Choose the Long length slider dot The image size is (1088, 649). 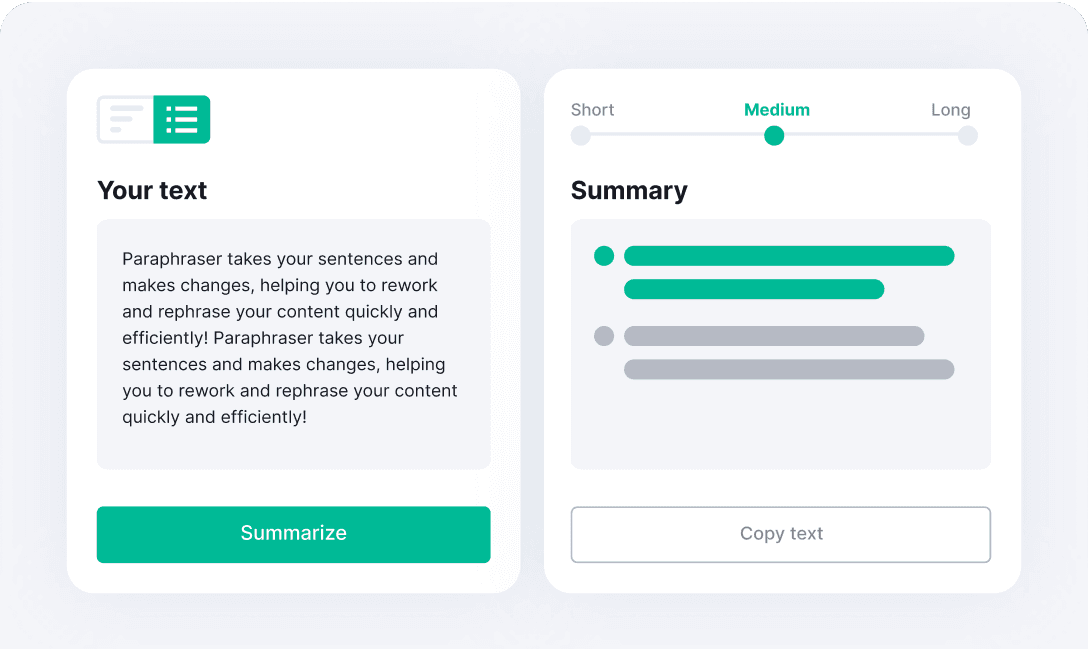[x=967, y=135]
